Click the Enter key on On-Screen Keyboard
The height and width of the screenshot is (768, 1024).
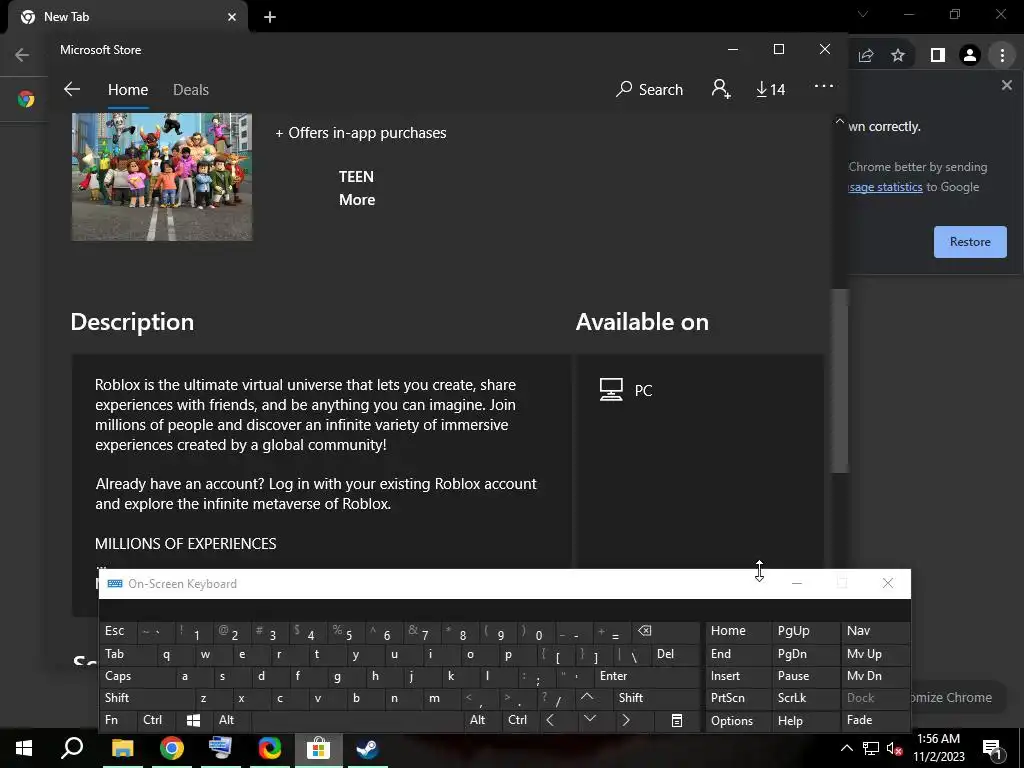click(x=646, y=676)
